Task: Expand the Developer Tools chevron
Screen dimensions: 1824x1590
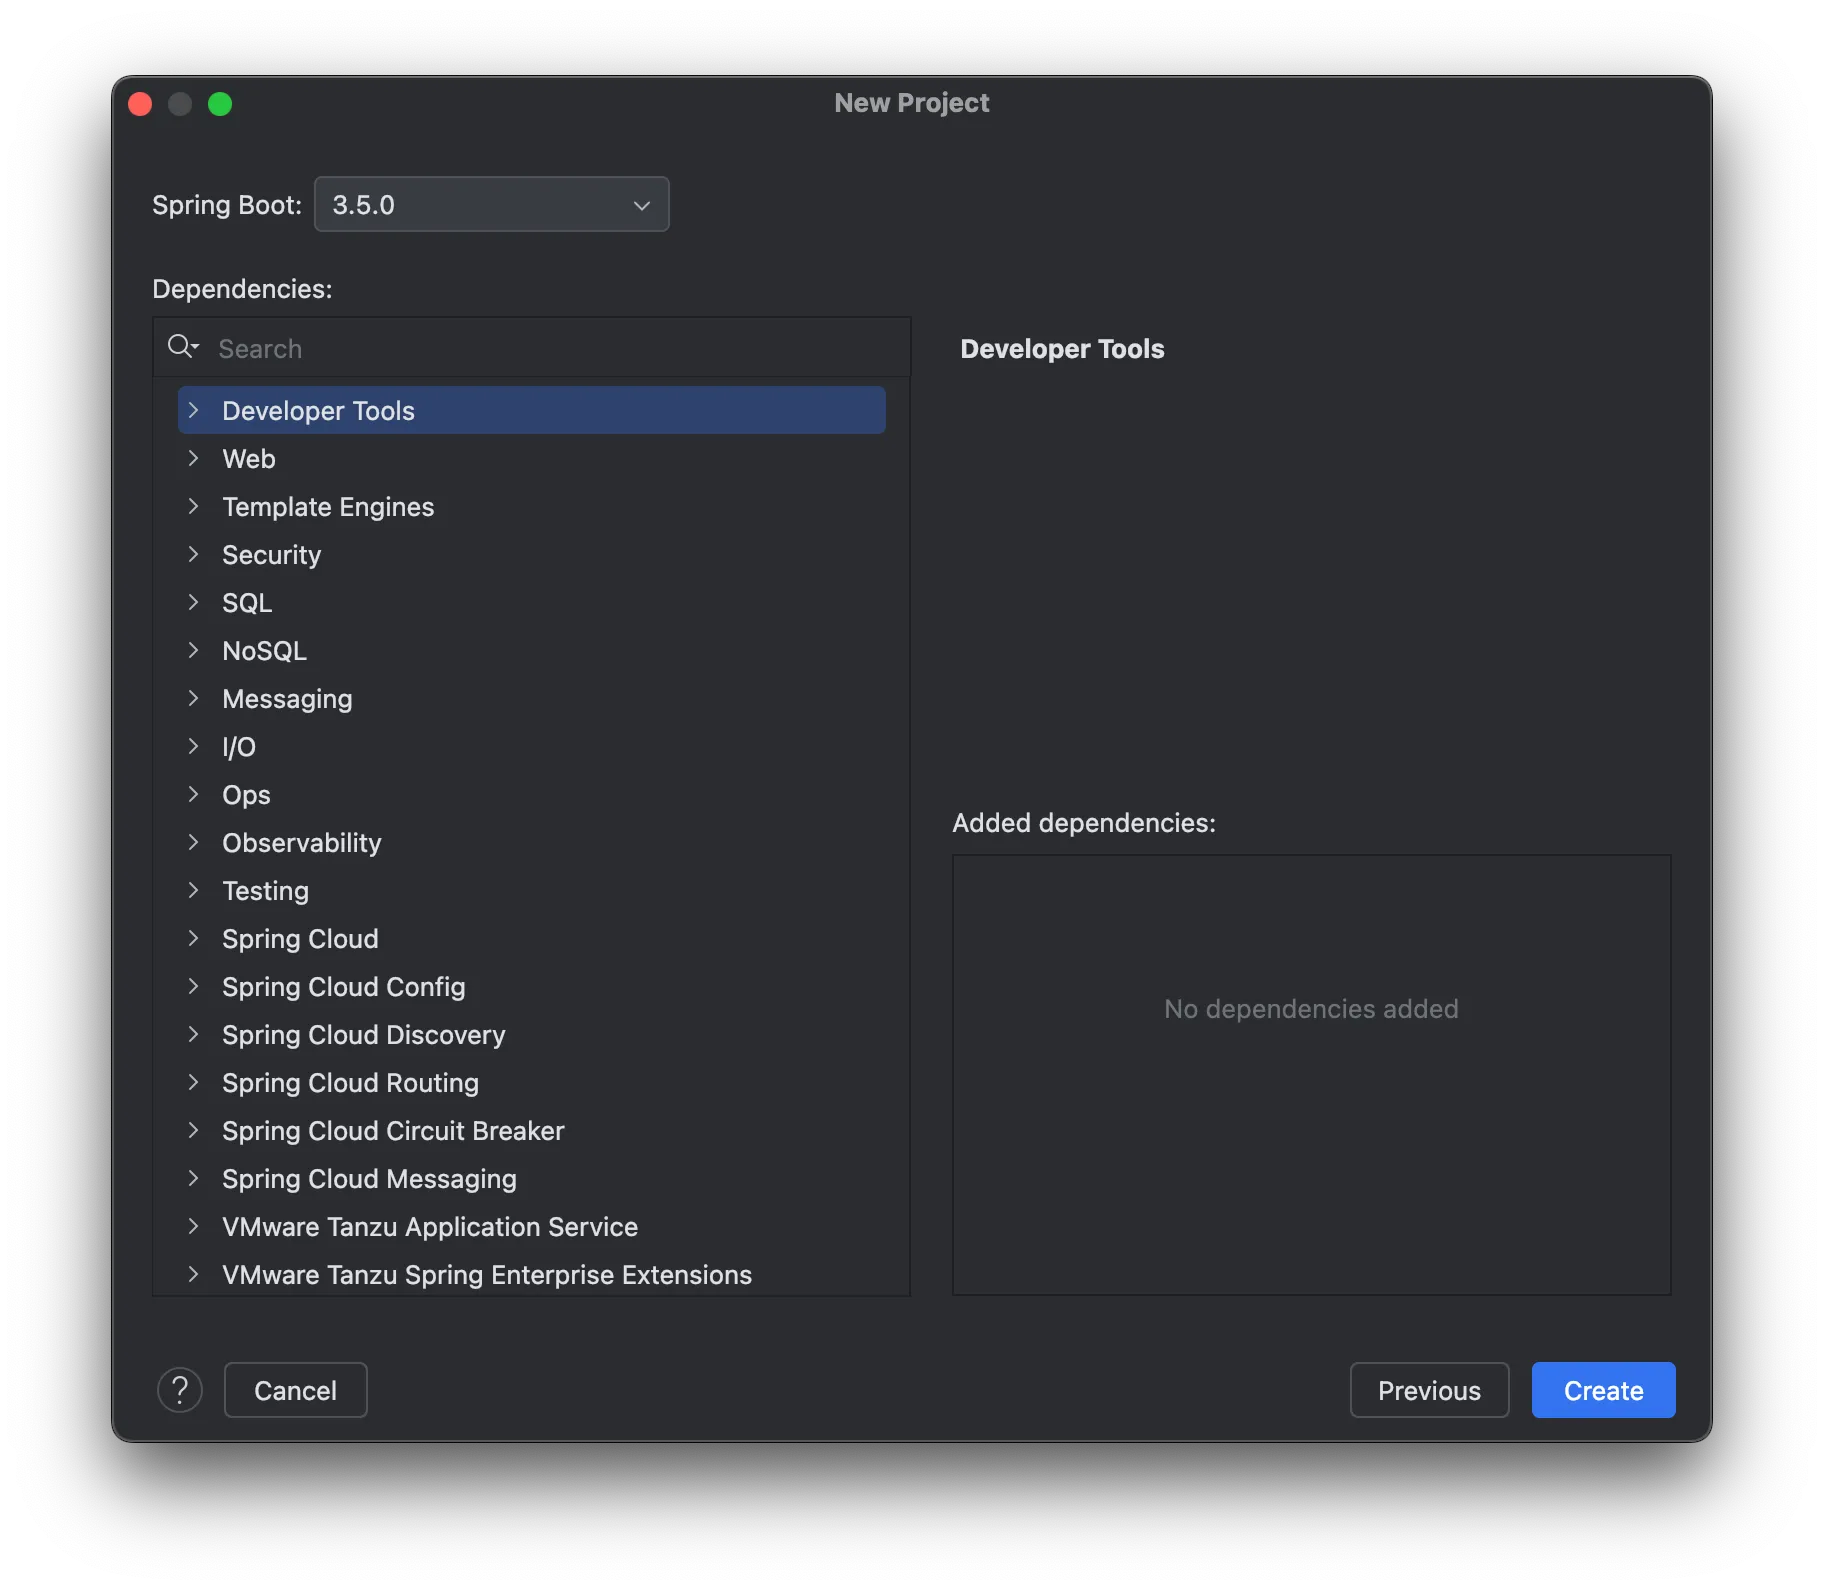Action: (194, 410)
